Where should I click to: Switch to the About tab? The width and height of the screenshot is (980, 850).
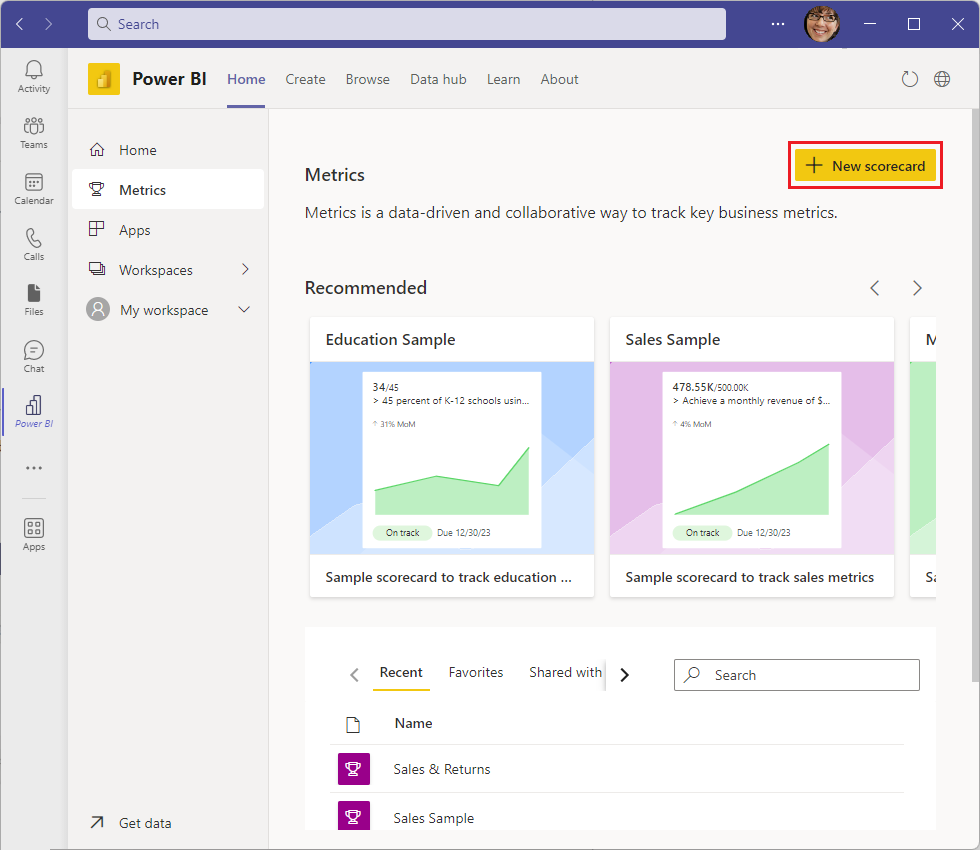click(559, 79)
